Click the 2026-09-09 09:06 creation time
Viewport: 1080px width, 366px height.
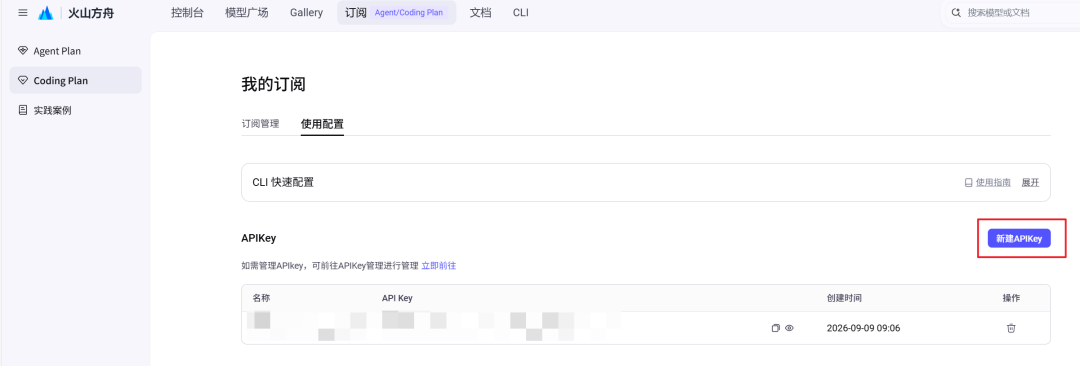(x=863, y=328)
